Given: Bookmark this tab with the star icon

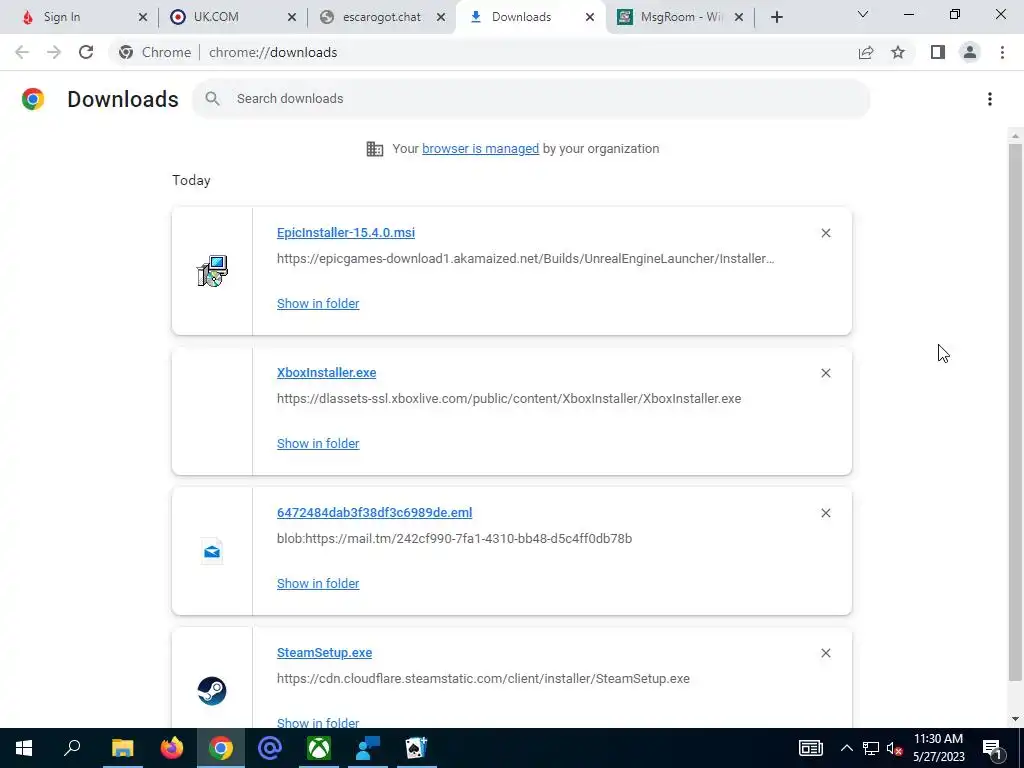Looking at the screenshot, I should tap(898, 52).
